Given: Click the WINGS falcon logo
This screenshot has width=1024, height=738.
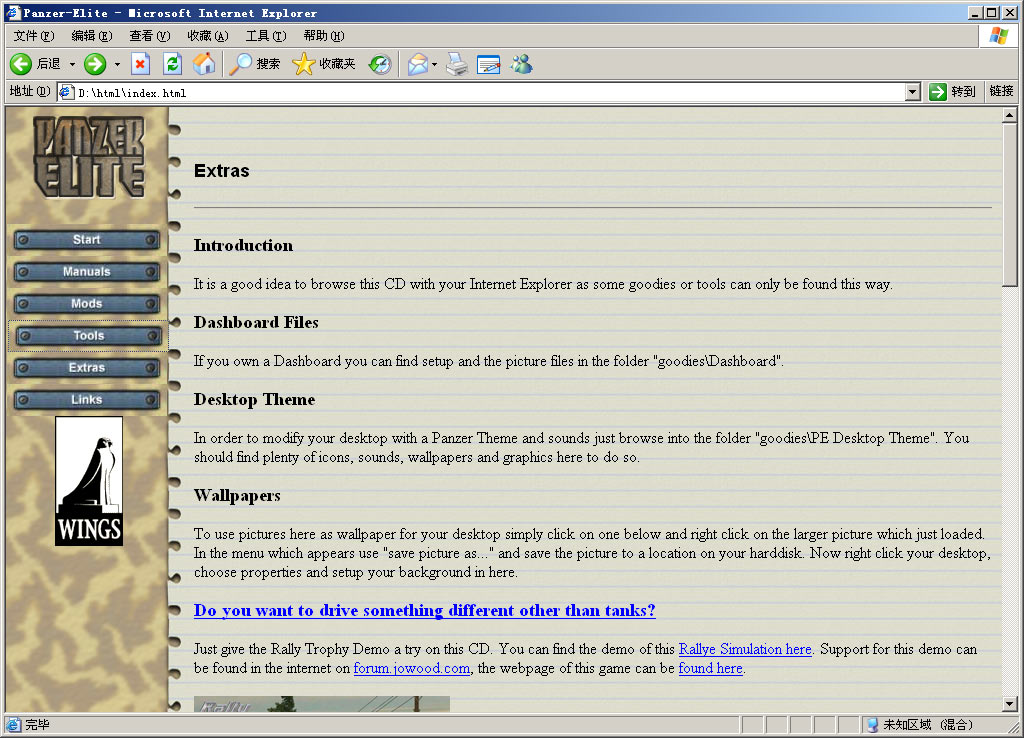Looking at the screenshot, I should point(89,481).
